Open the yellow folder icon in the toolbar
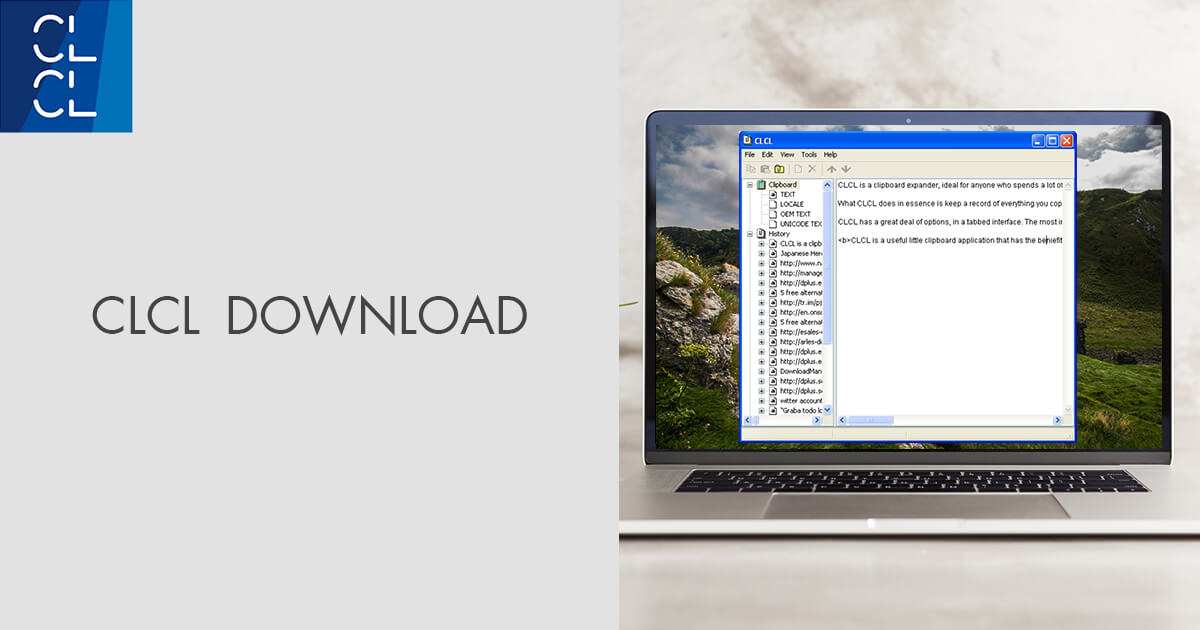 pyautogui.click(x=779, y=168)
